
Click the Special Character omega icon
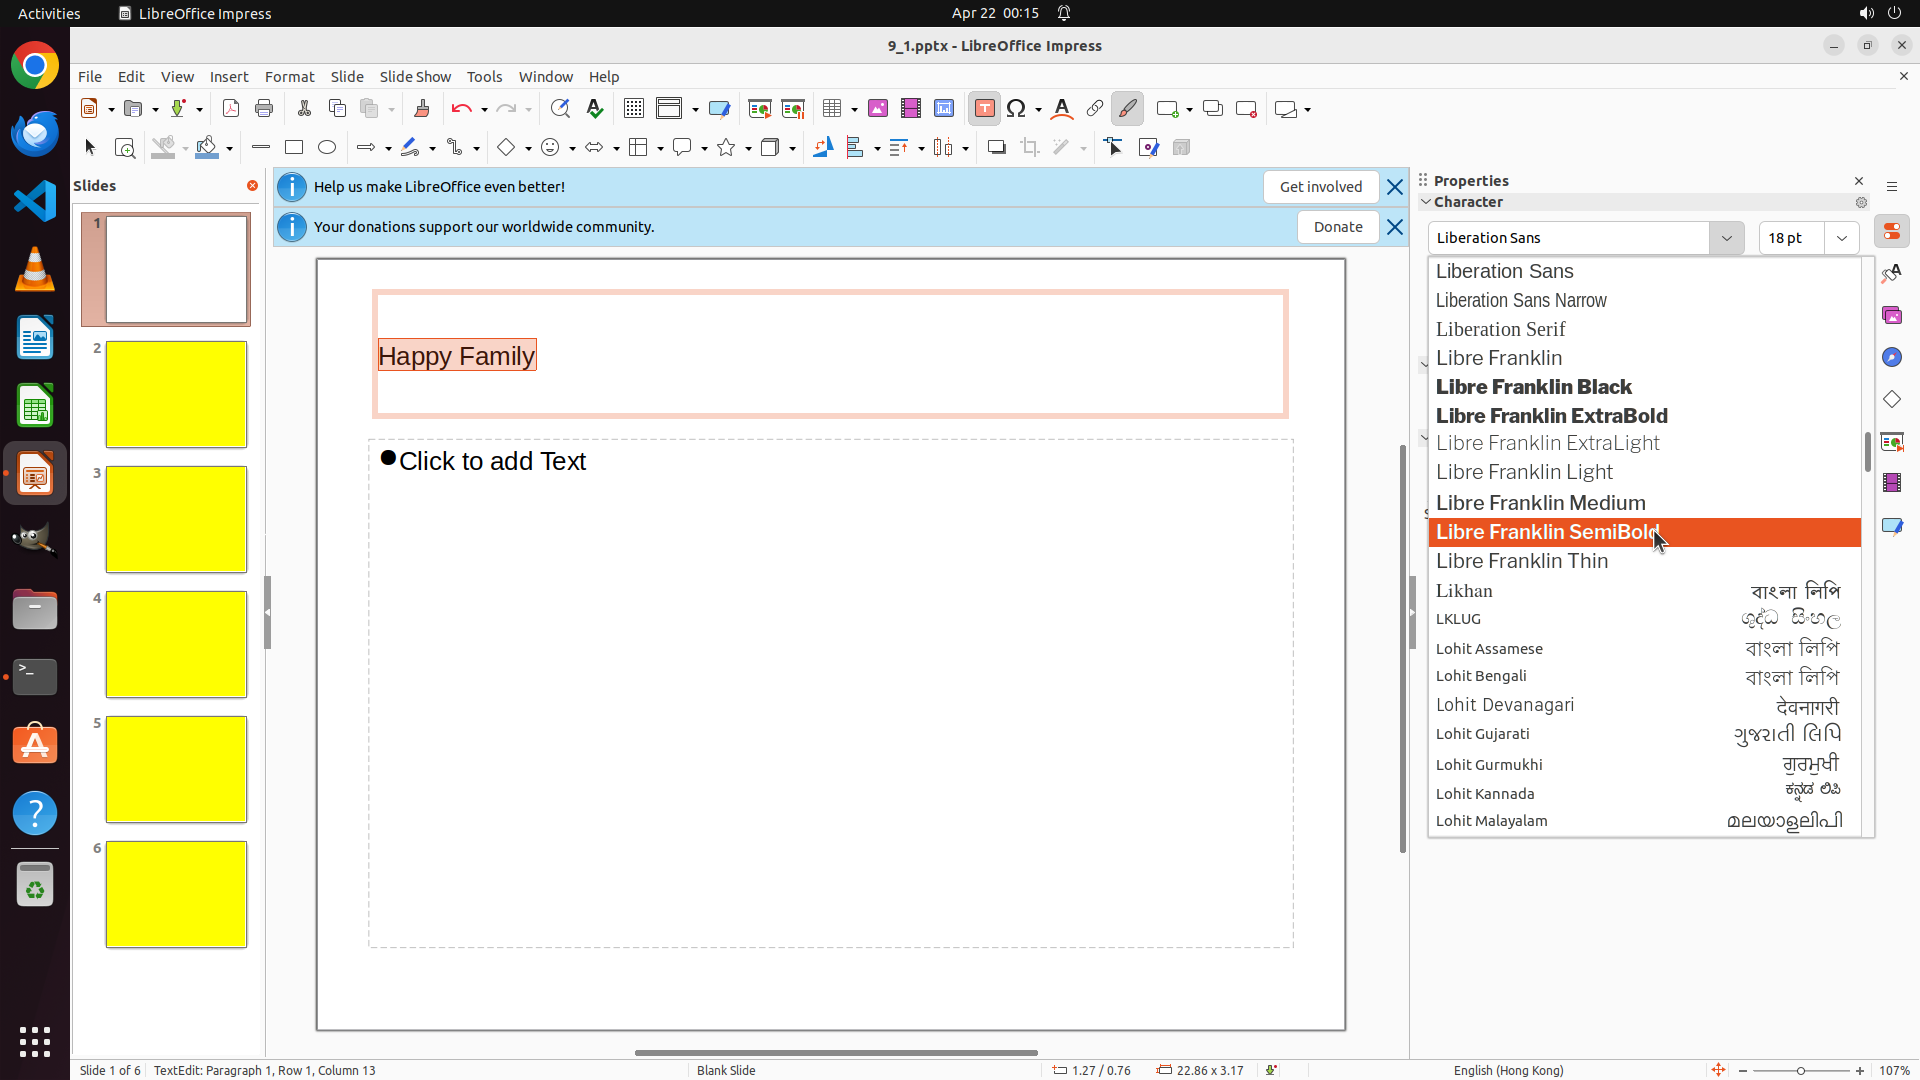tap(1017, 109)
